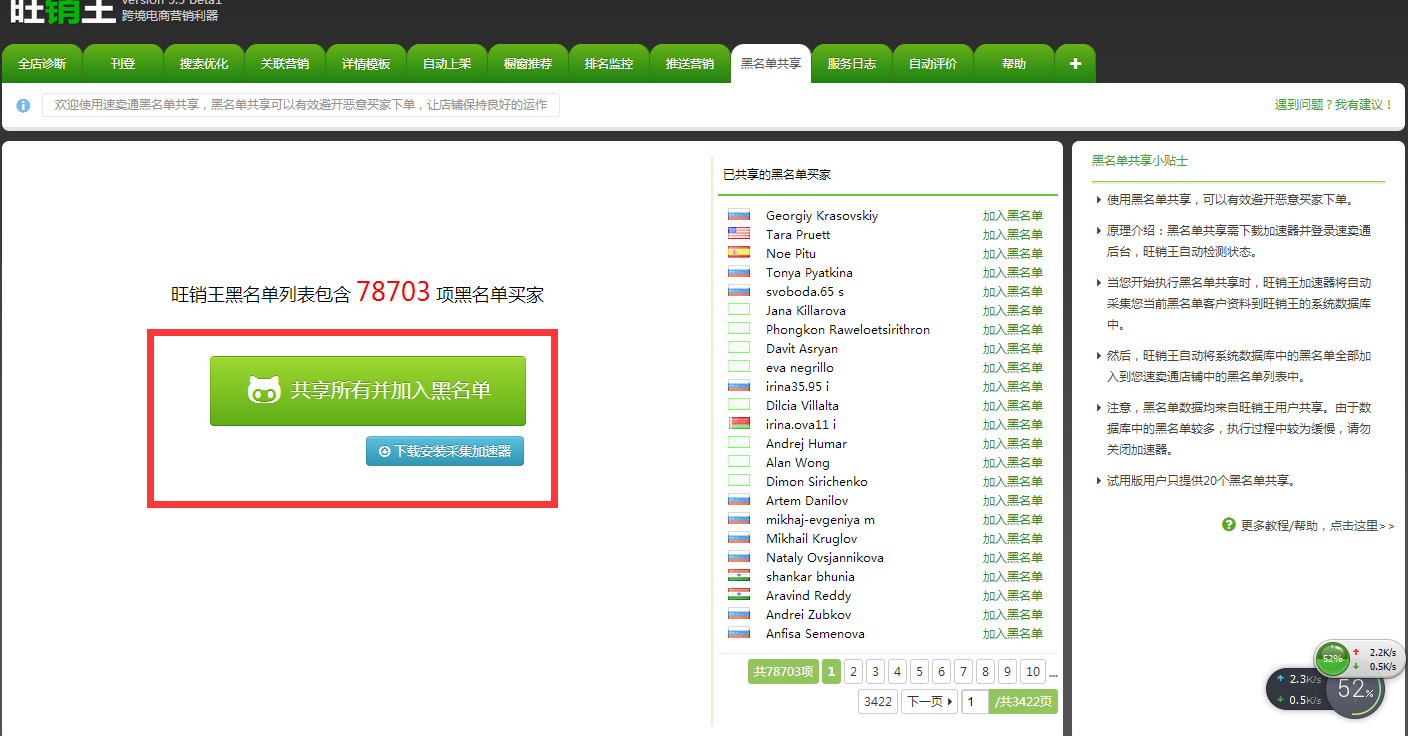
Task: Click the India flag beside Aravind Reddy
Action: click(739, 595)
